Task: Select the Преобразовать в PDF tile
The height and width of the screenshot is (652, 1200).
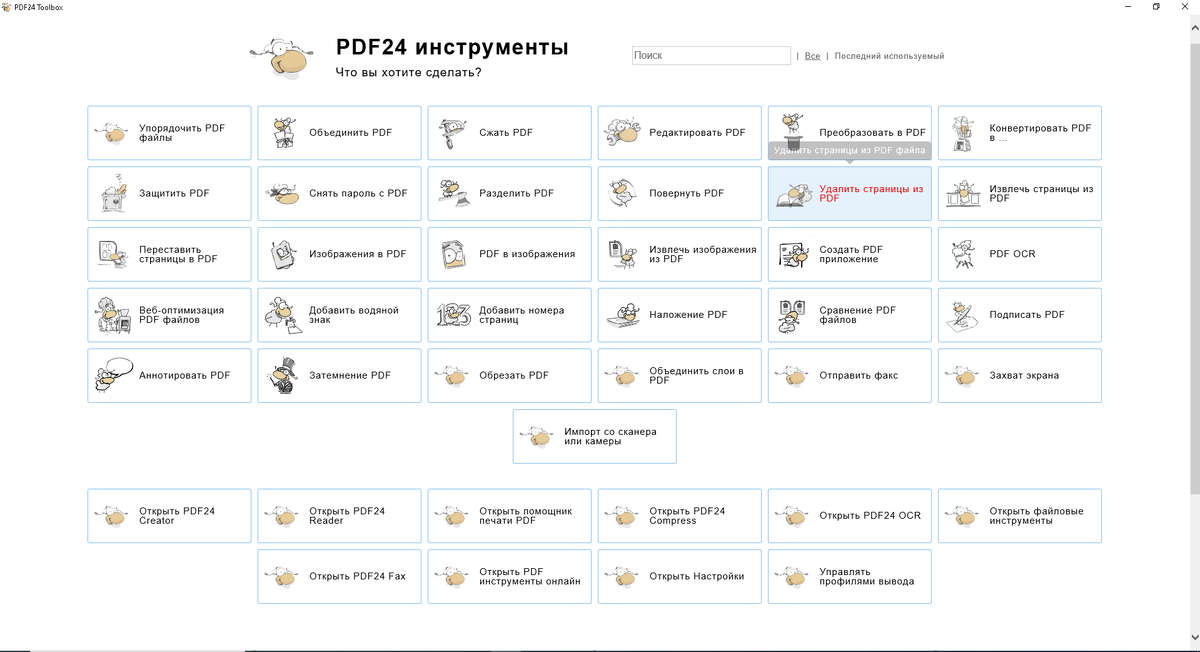Action: tap(849, 133)
